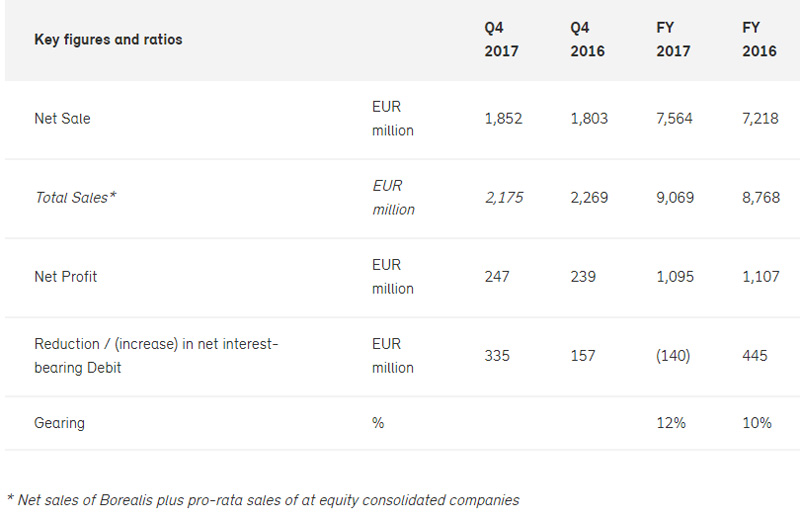Select the Total Sales* row label
800x519 pixels.
pyautogui.click(x=76, y=197)
